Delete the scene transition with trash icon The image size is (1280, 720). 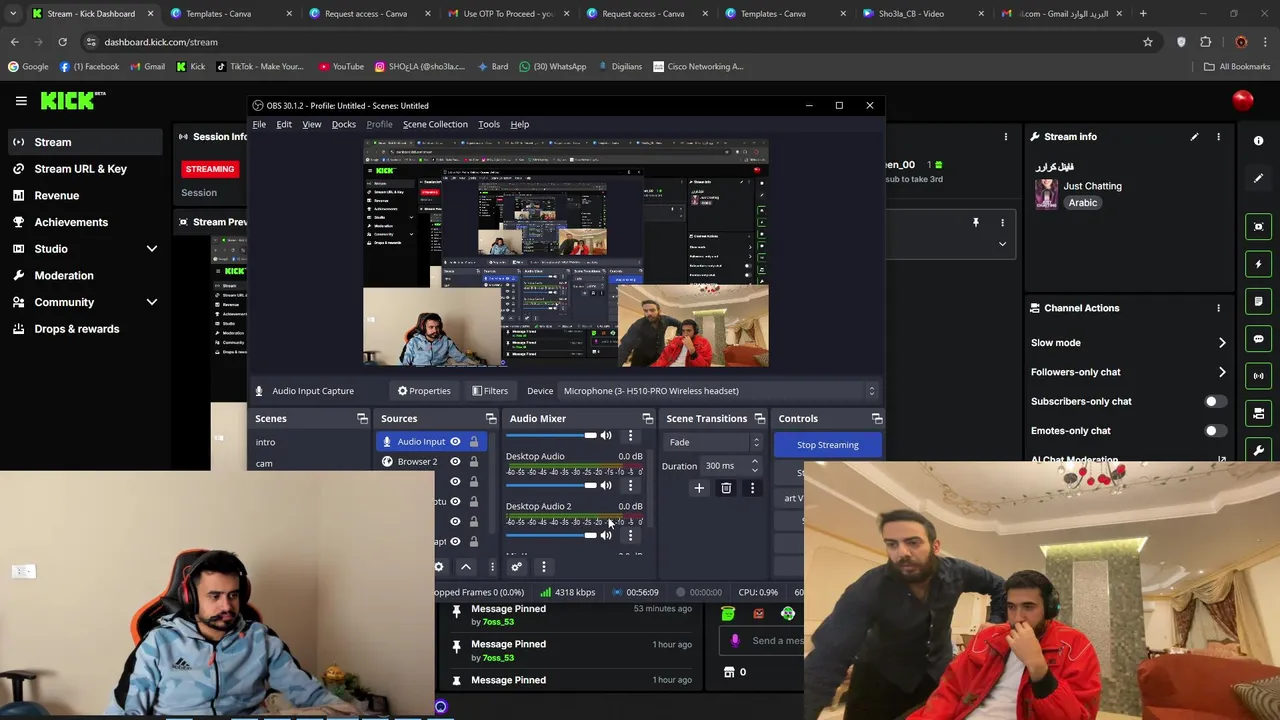[x=726, y=488]
